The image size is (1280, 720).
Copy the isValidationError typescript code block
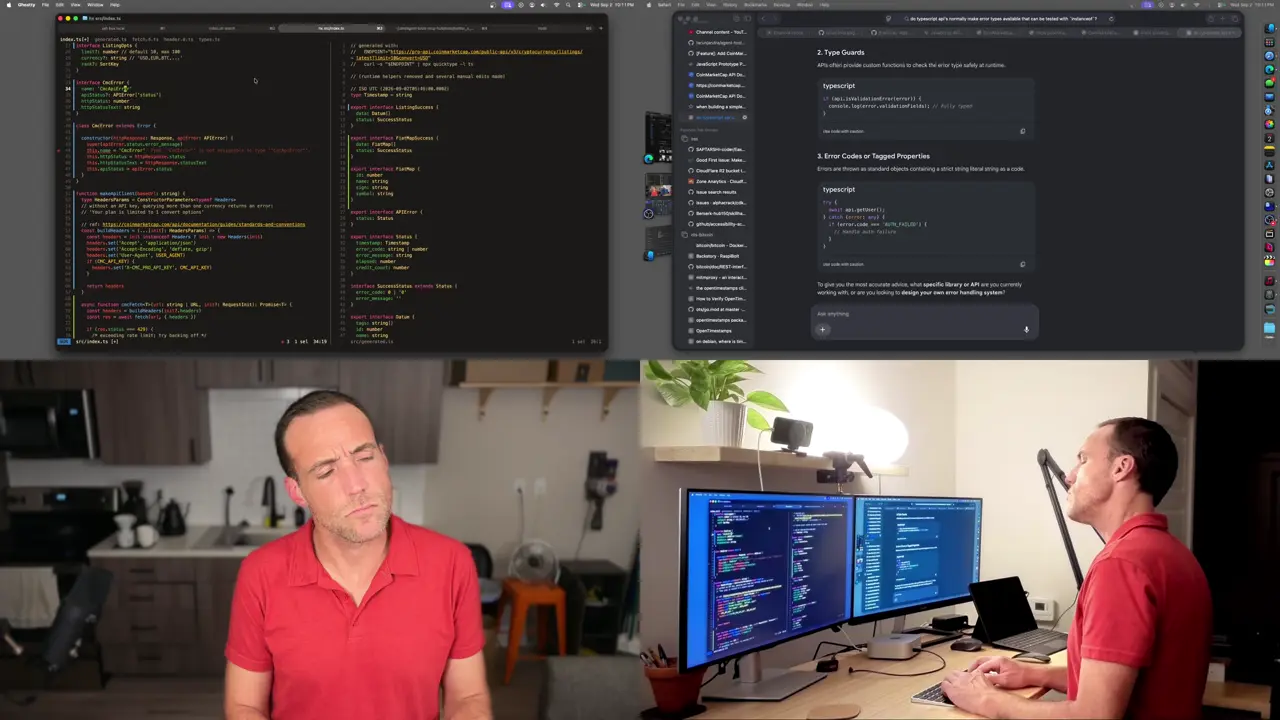click(1022, 131)
